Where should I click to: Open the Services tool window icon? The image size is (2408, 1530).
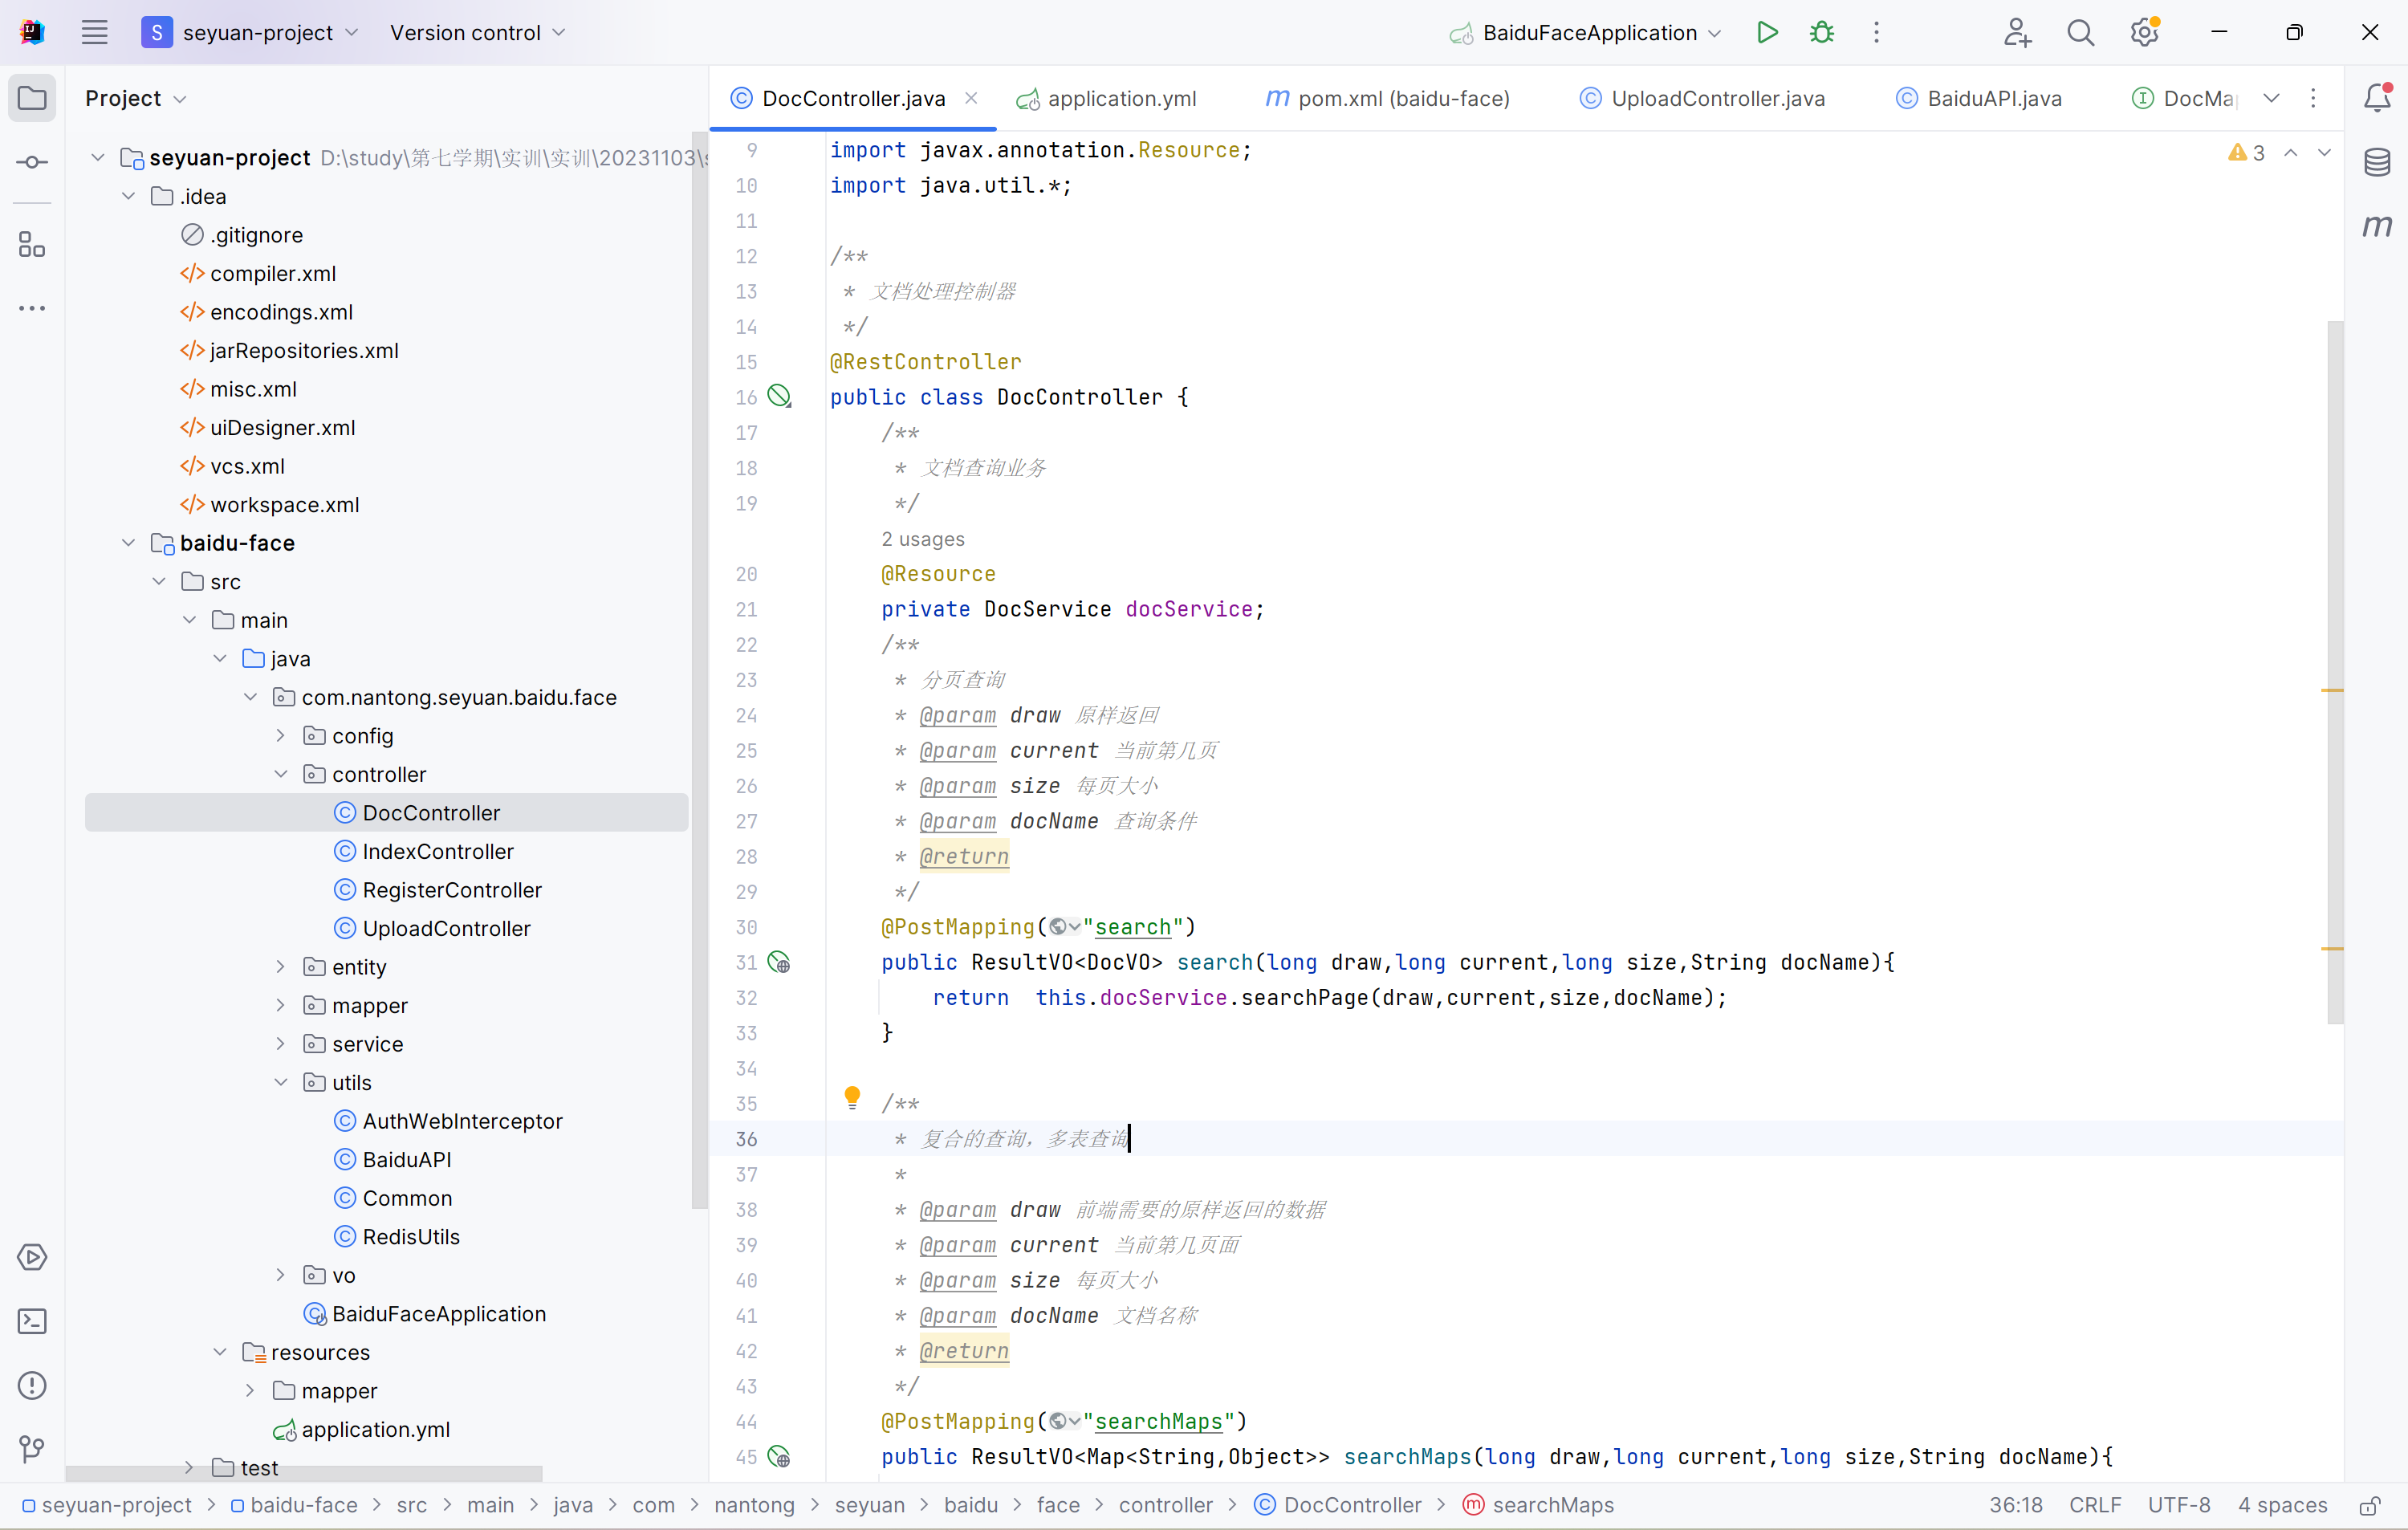click(32, 1257)
